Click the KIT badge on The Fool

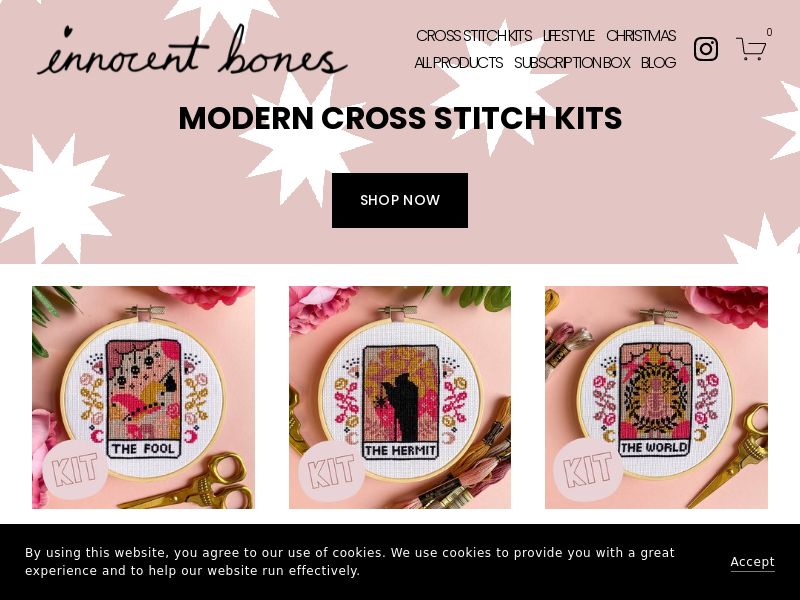[75, 470]
